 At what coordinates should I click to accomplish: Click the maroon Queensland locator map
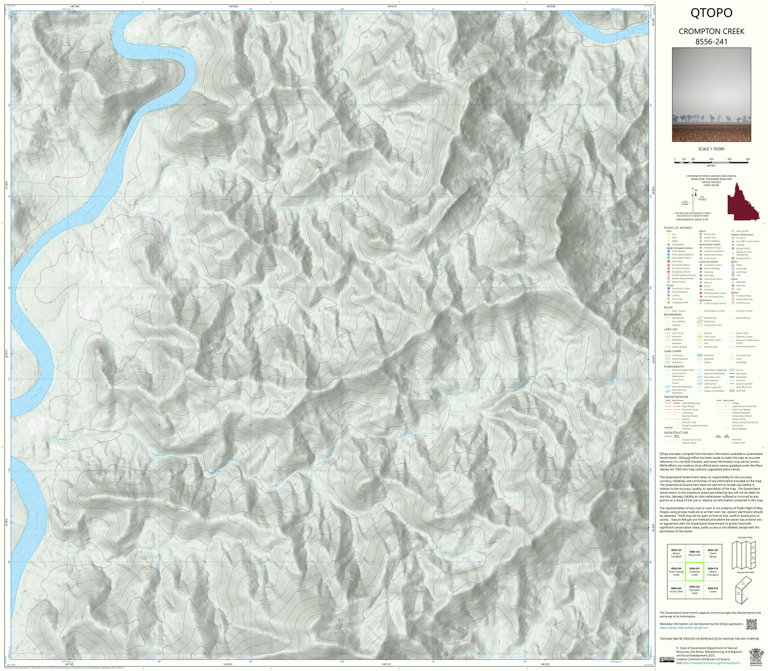743,202
